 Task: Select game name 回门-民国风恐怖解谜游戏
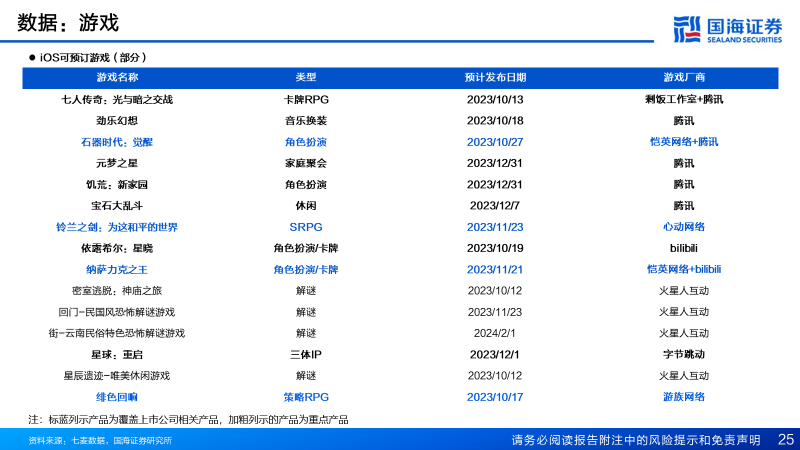[117, 312]
